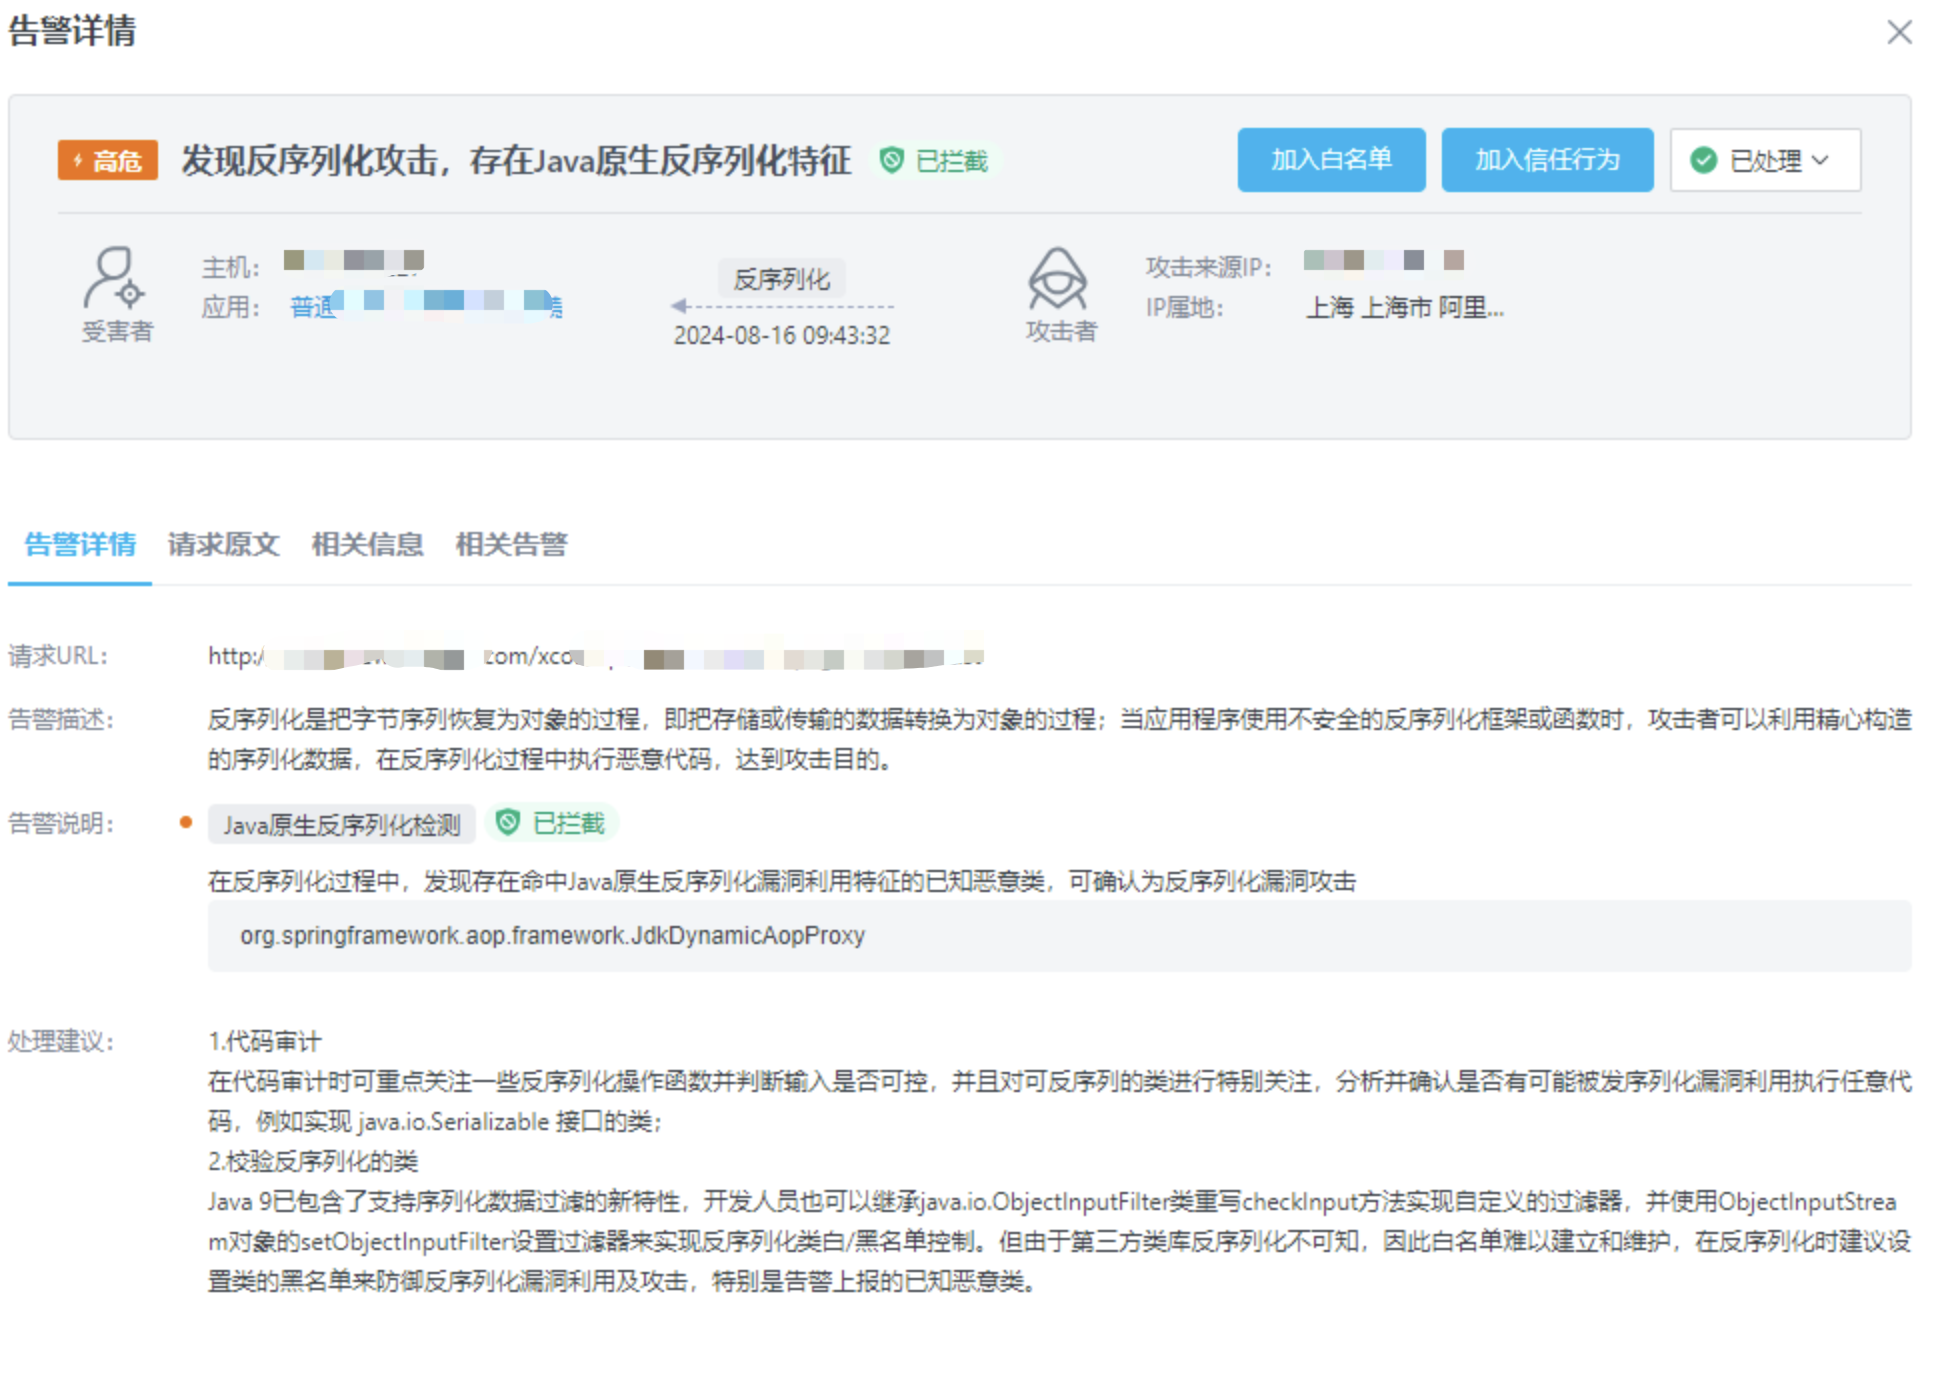The height and width of the screenshot is (1400, 1940).
Task: Click the blurred 主机 host value
Action: coord(354,261)
